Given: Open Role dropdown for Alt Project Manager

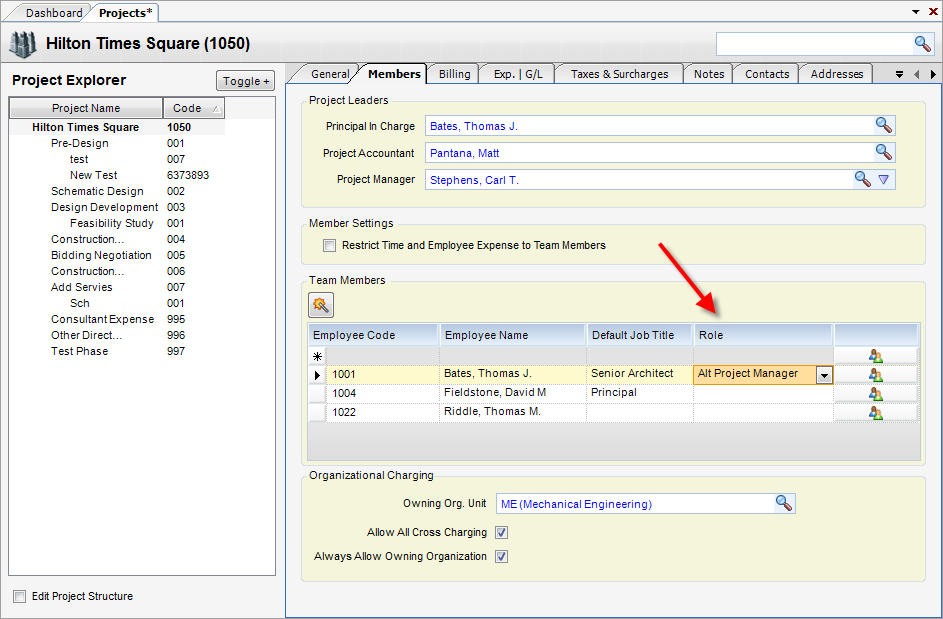Looking at the screenshot, I should click(x=824, y=375).
